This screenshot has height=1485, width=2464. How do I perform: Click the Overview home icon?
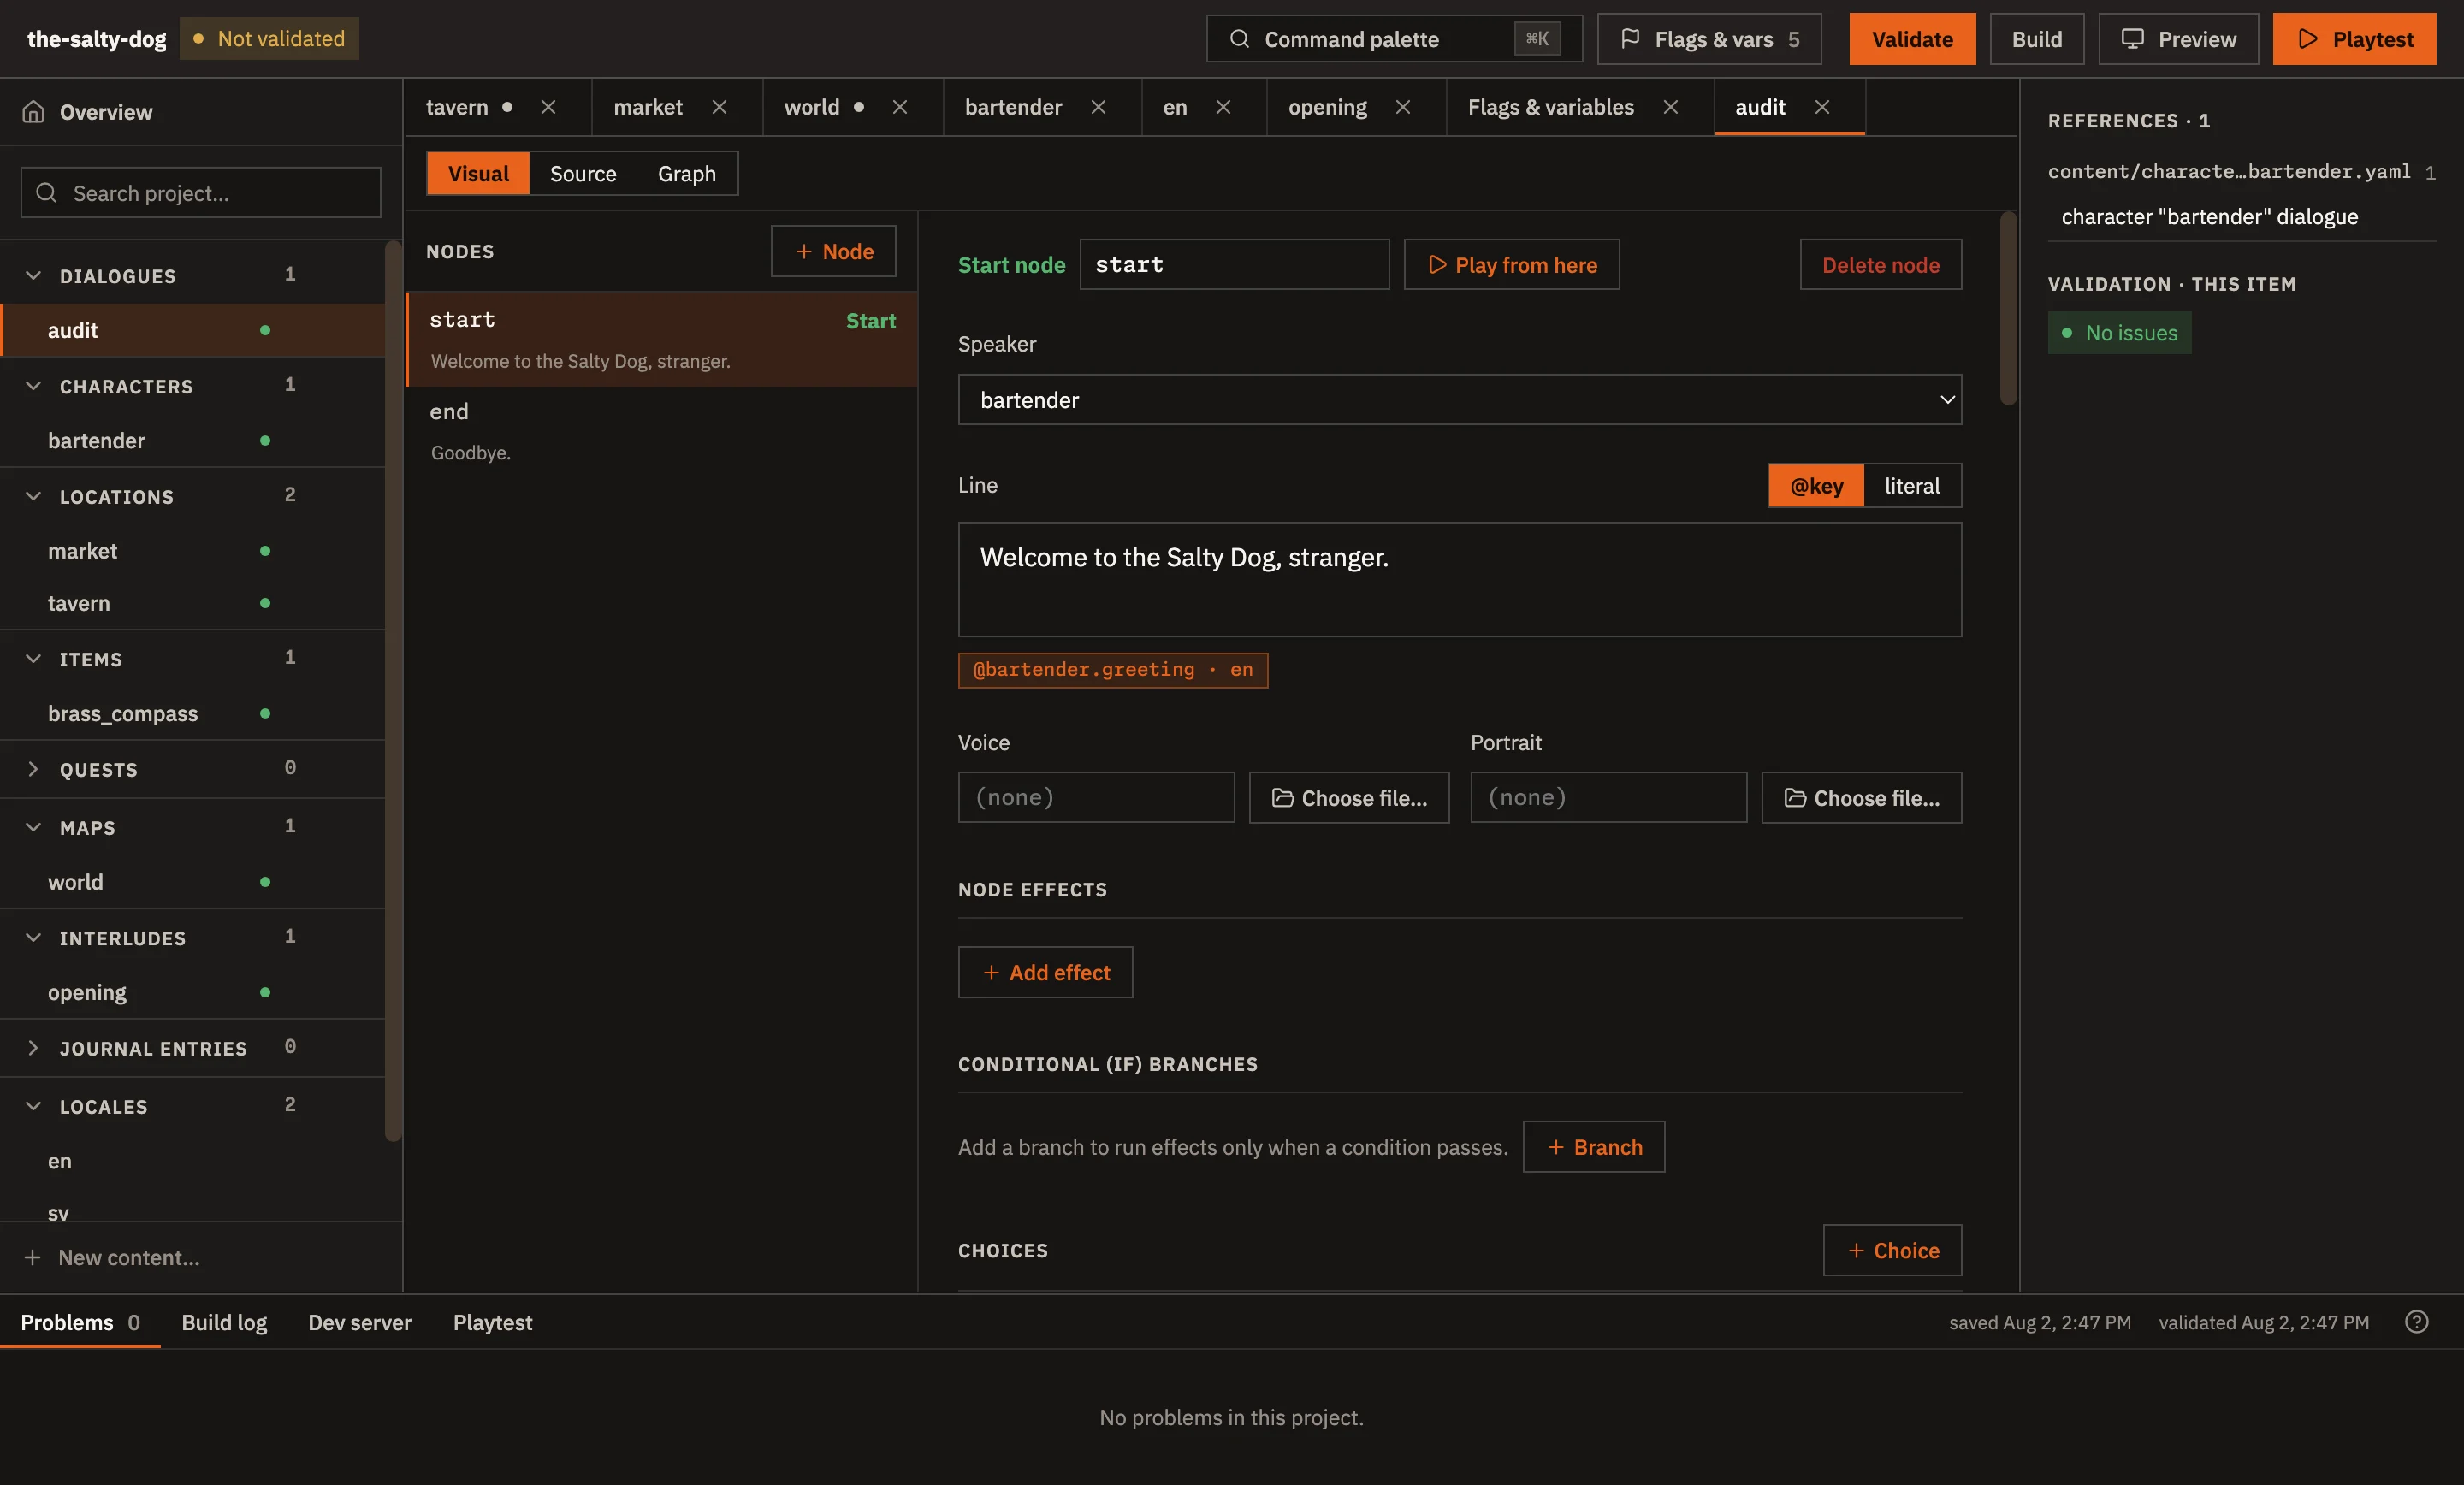pyautogui.click(x=33, y=111)
